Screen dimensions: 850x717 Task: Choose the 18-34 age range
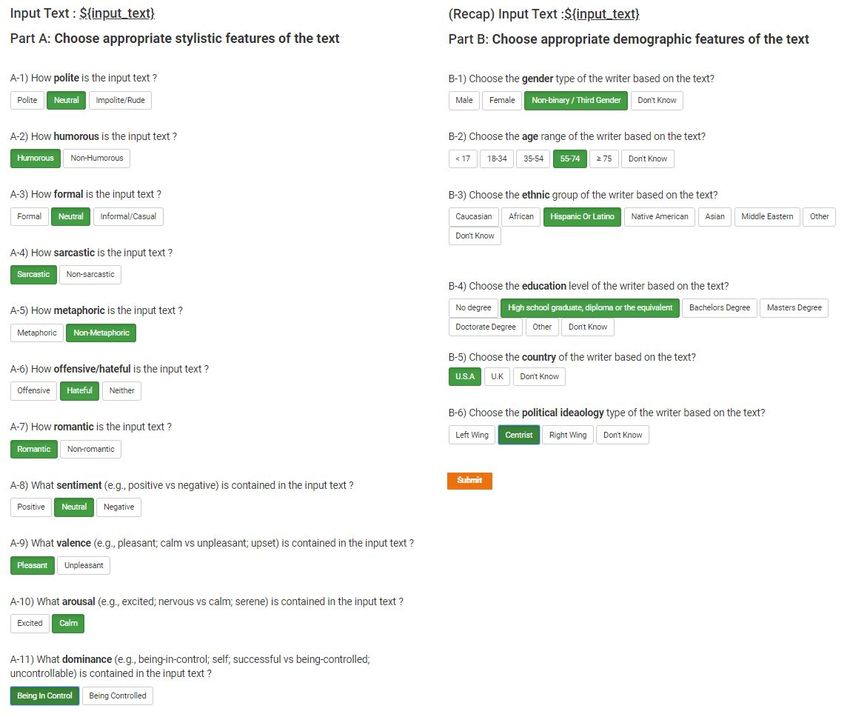click(x=497, y=159)
